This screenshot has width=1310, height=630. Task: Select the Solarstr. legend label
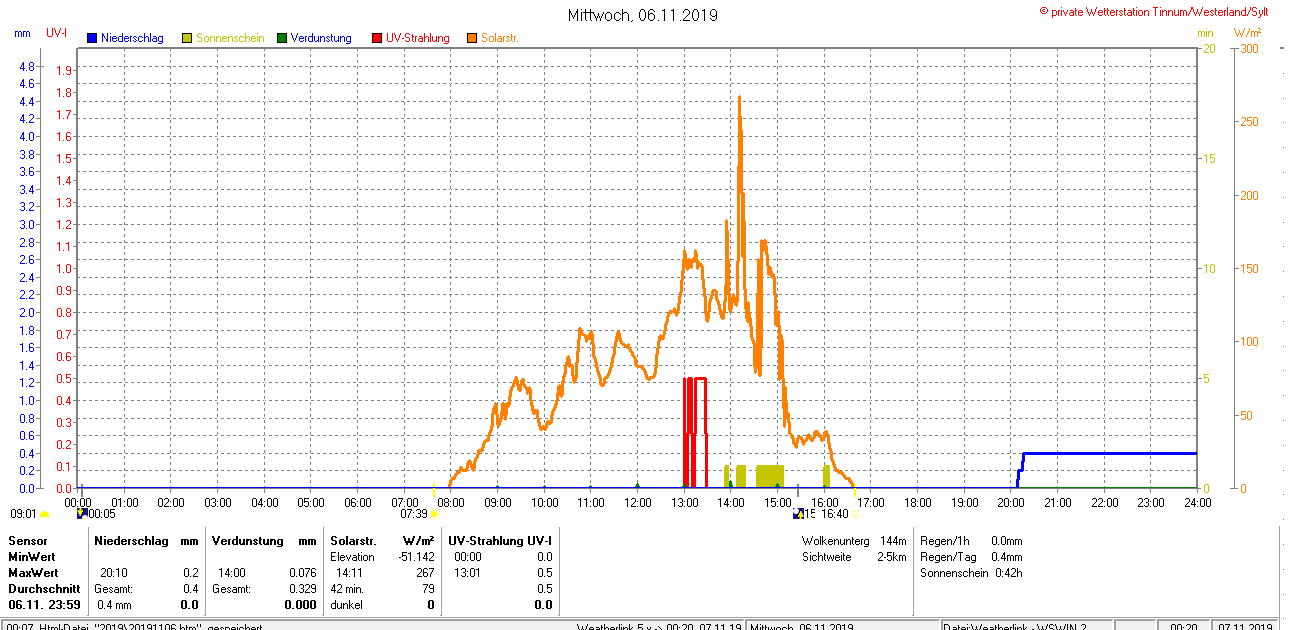click(x=500, y=38)
